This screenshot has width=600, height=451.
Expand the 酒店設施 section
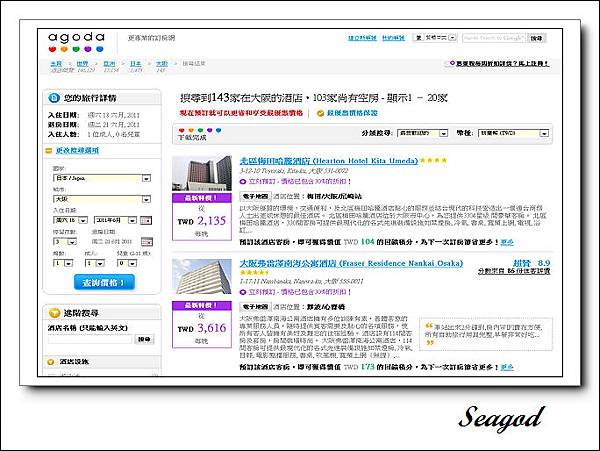click(x=73, y=361)
